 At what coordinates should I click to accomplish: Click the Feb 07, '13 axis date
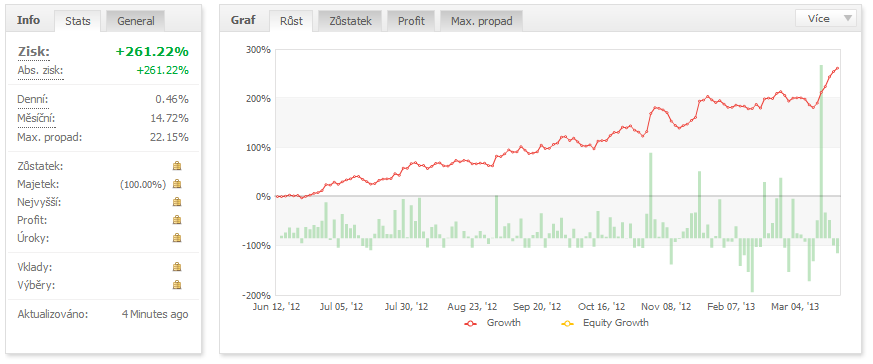732,307
